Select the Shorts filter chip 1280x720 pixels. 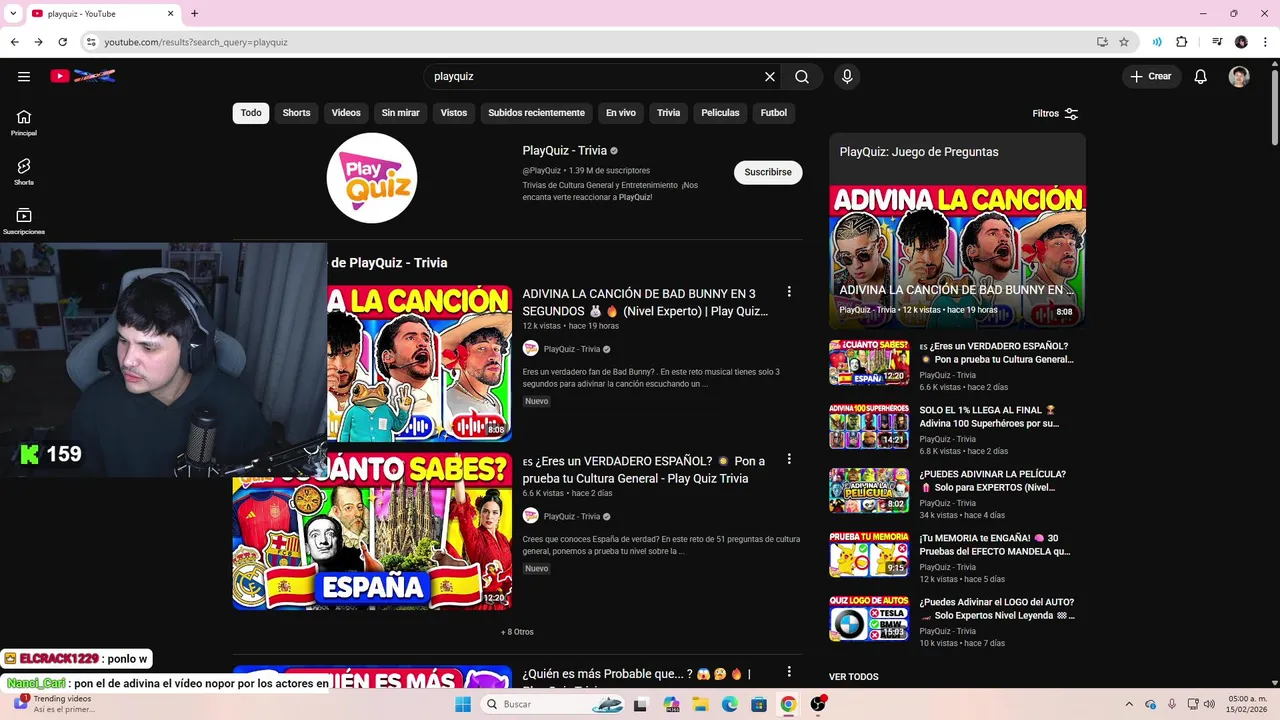[x=296, y=113]
